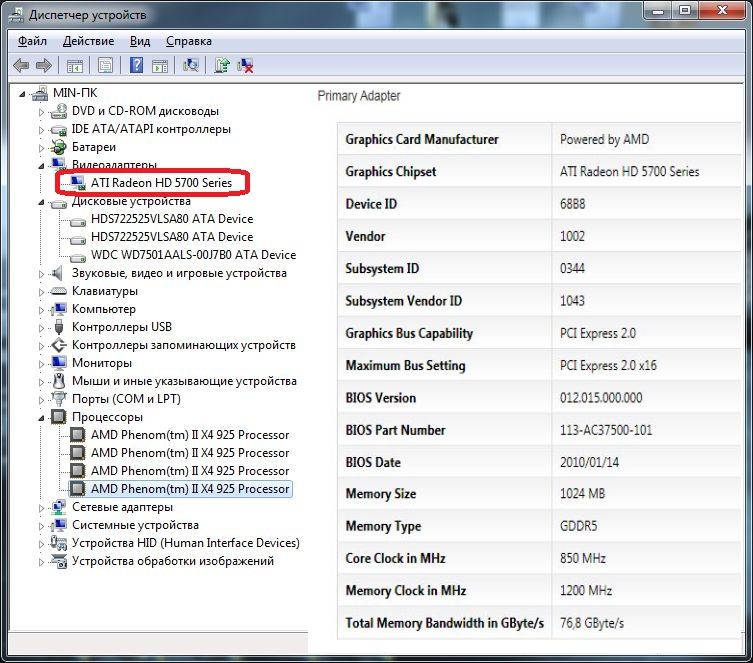This screenshot has height=663, width=753.
Task: Collapse the Дисковые устройства category
Action: (41, 203)
